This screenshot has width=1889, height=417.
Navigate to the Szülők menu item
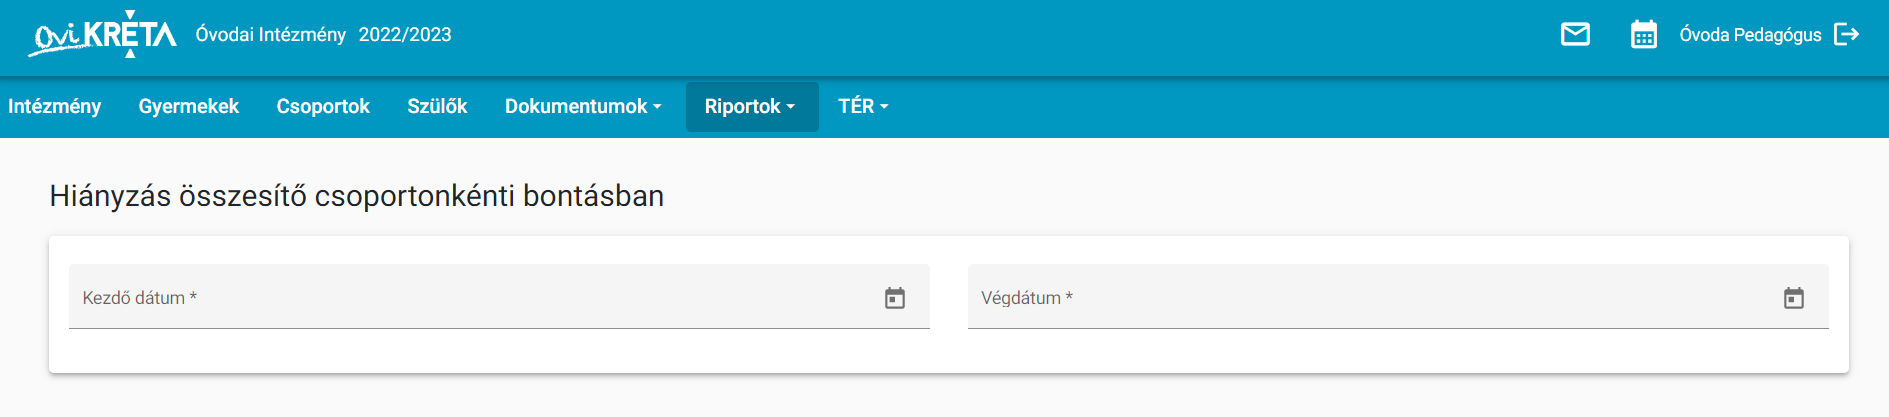point(437,106)
